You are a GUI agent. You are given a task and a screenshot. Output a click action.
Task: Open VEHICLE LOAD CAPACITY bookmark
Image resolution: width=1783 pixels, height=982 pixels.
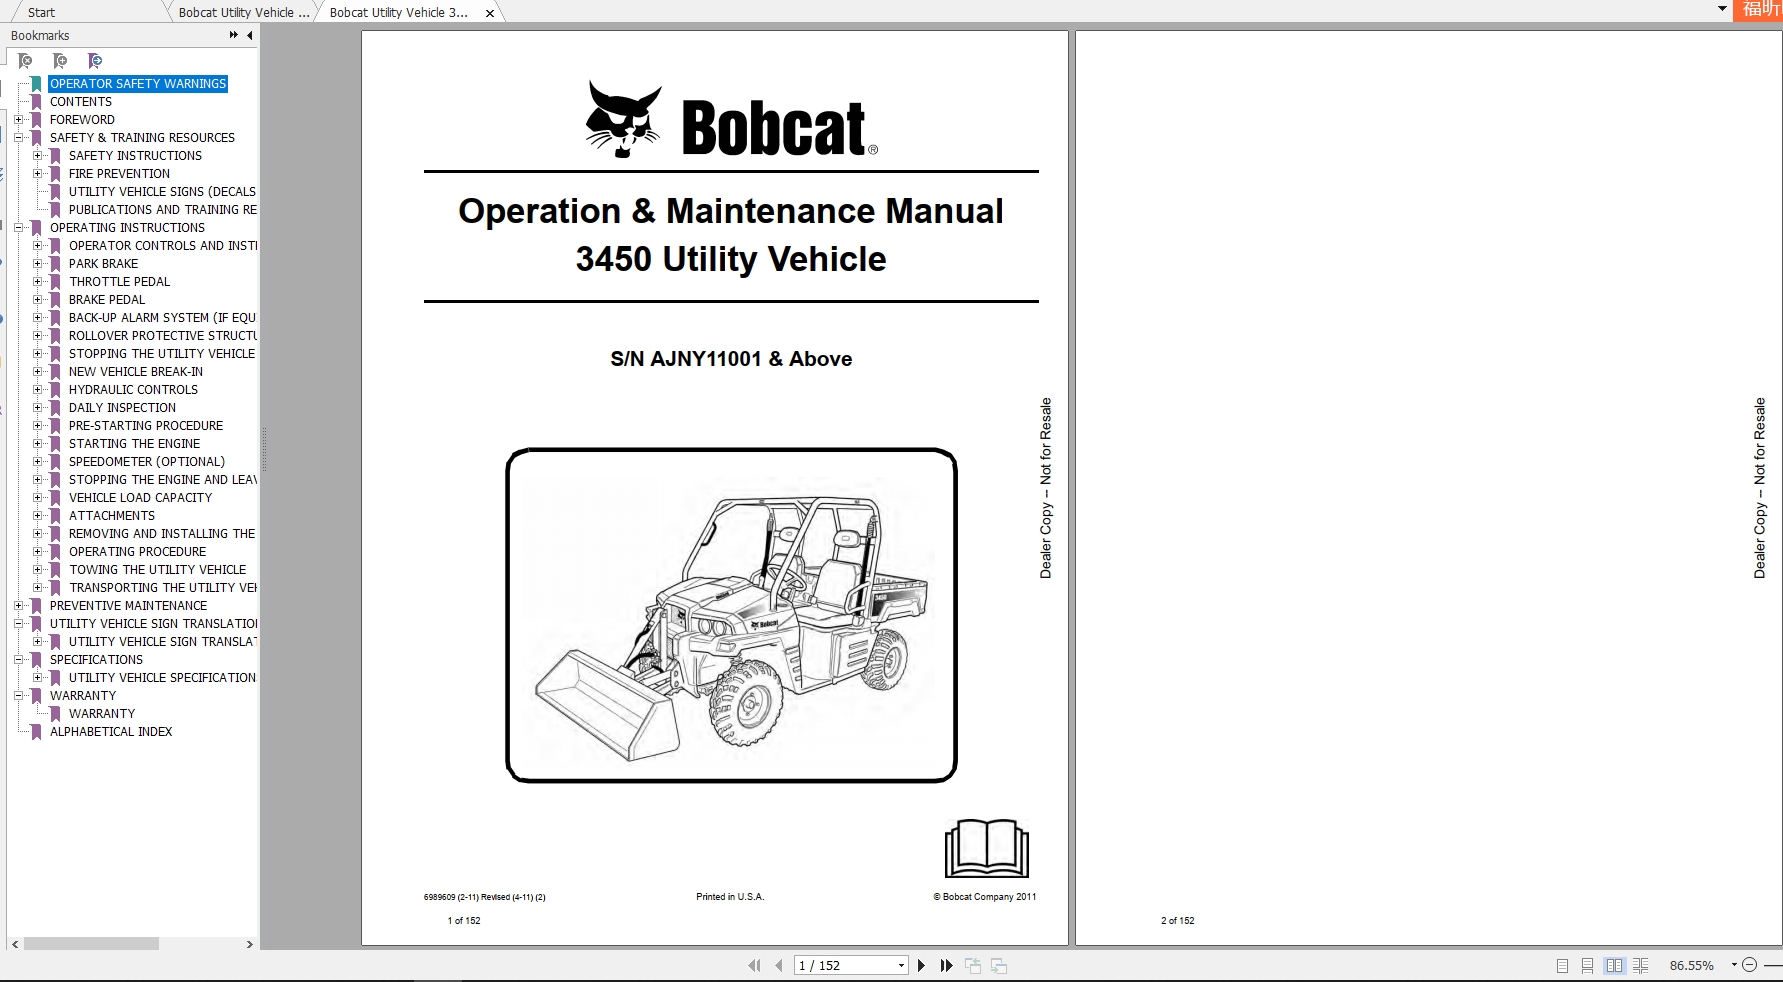point(140,498)
